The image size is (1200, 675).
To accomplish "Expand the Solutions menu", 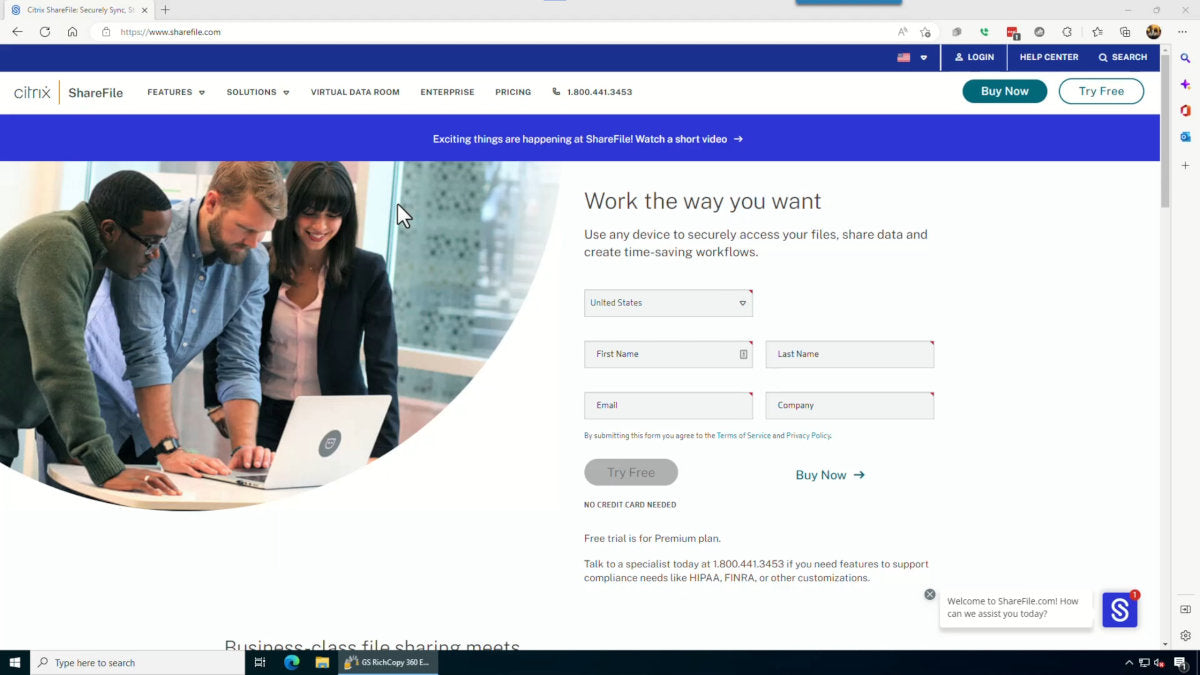I will [x=258, y=92].
